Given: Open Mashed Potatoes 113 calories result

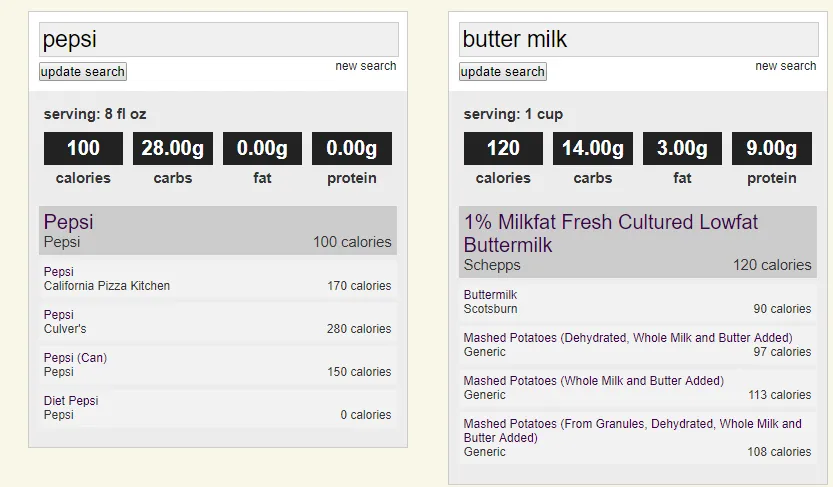Looking at the screenshot, I should click(x=638, y=388).
